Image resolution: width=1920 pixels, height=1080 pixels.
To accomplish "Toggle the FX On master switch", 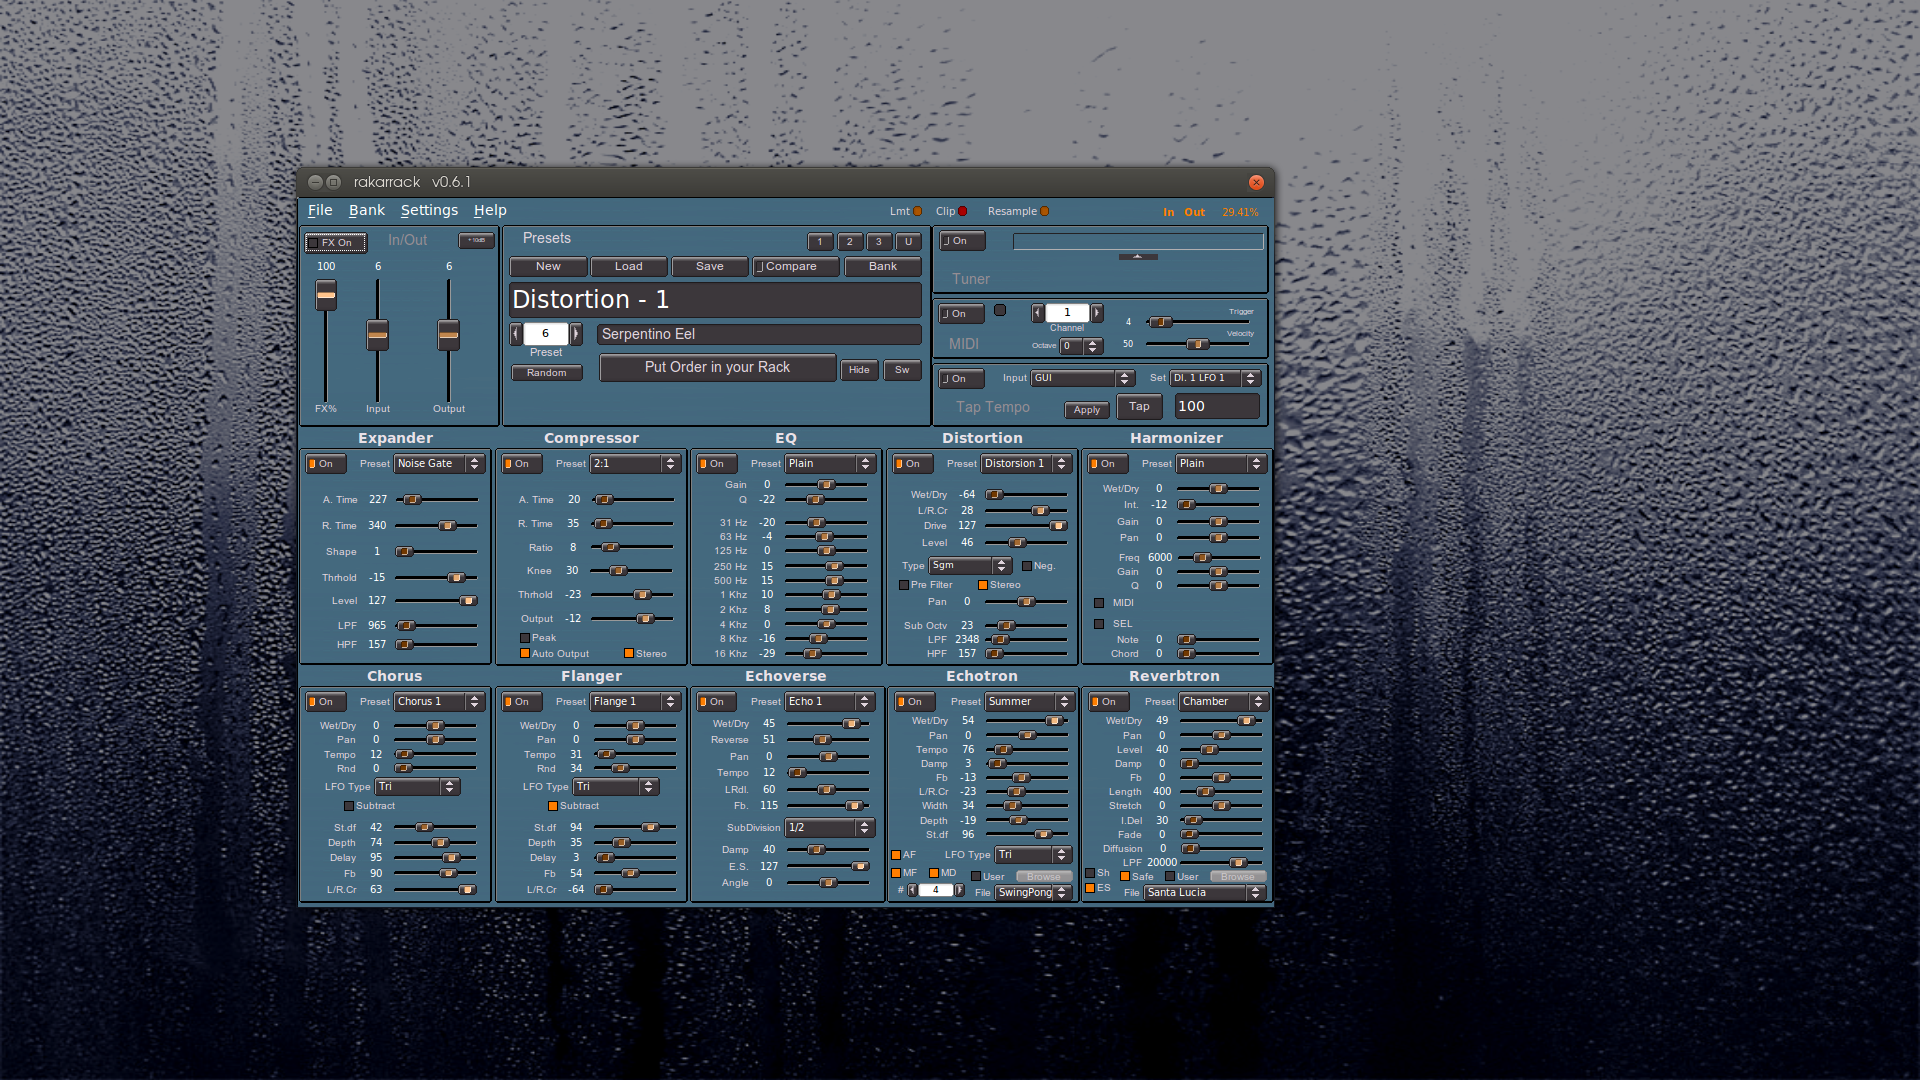I will pyautogui.click(x=336, y=242).
